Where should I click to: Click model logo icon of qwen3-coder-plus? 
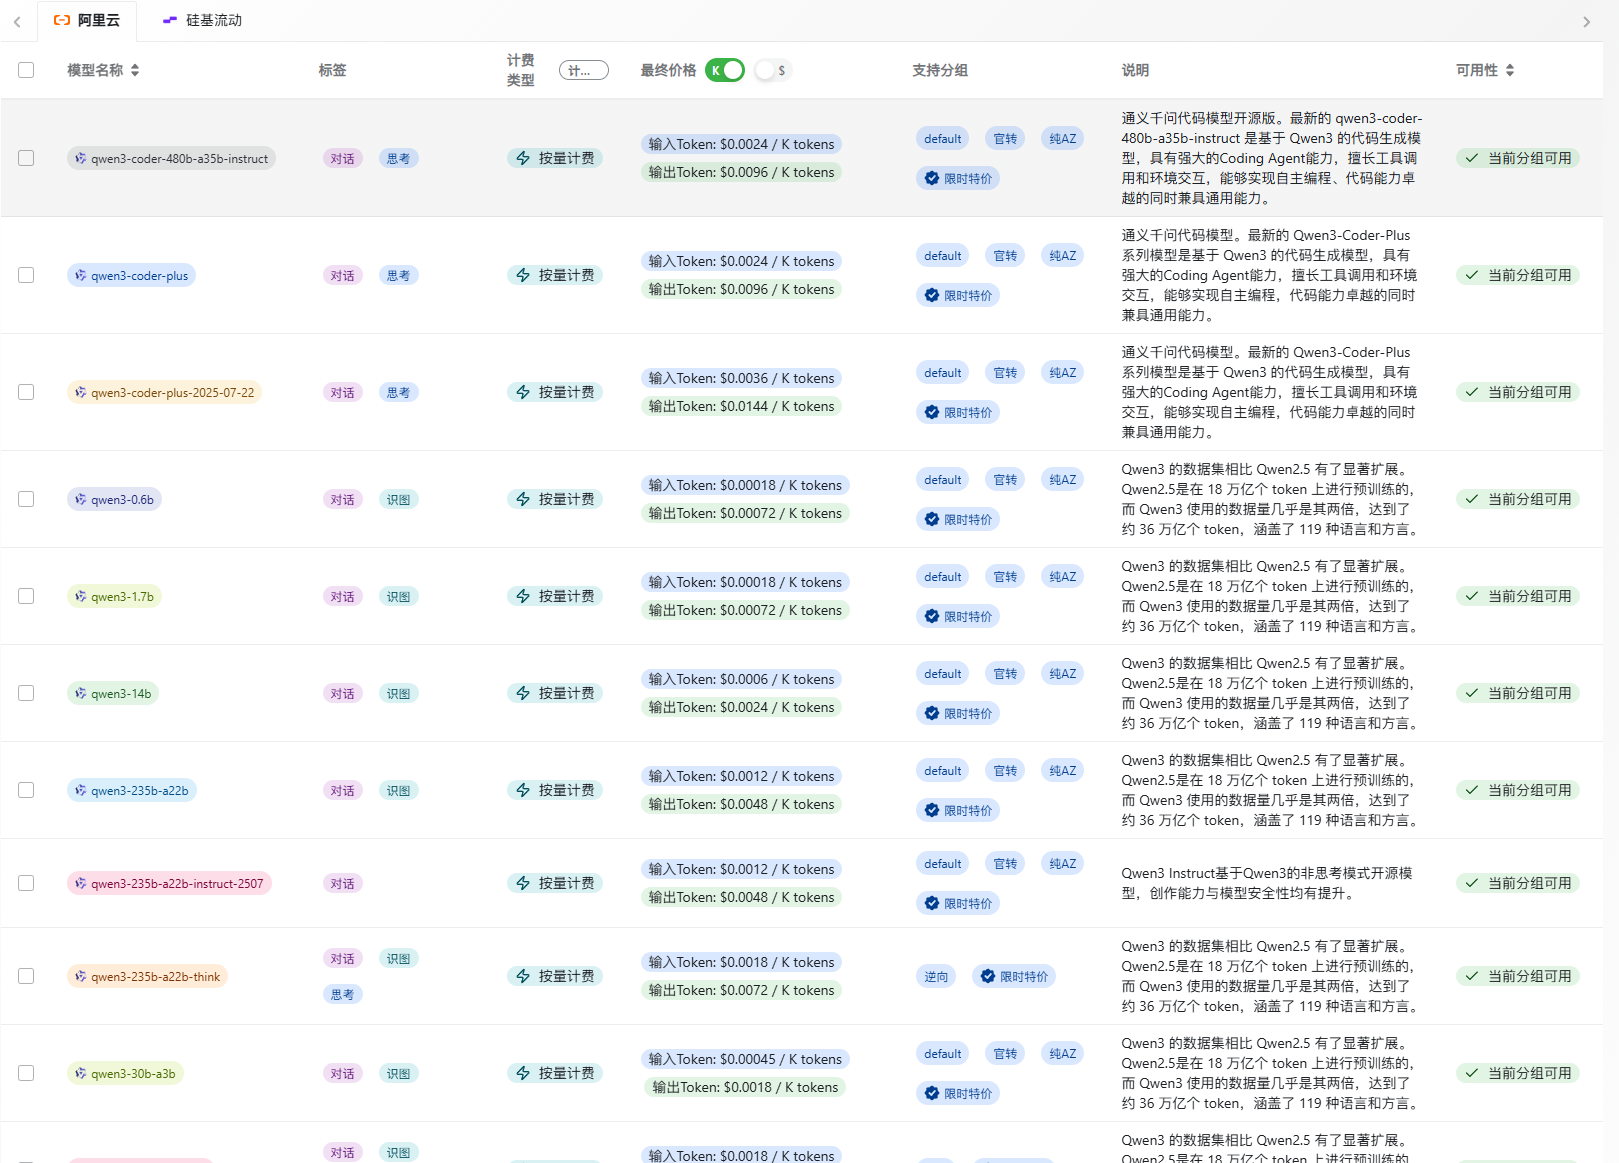[x=81, y=275]
